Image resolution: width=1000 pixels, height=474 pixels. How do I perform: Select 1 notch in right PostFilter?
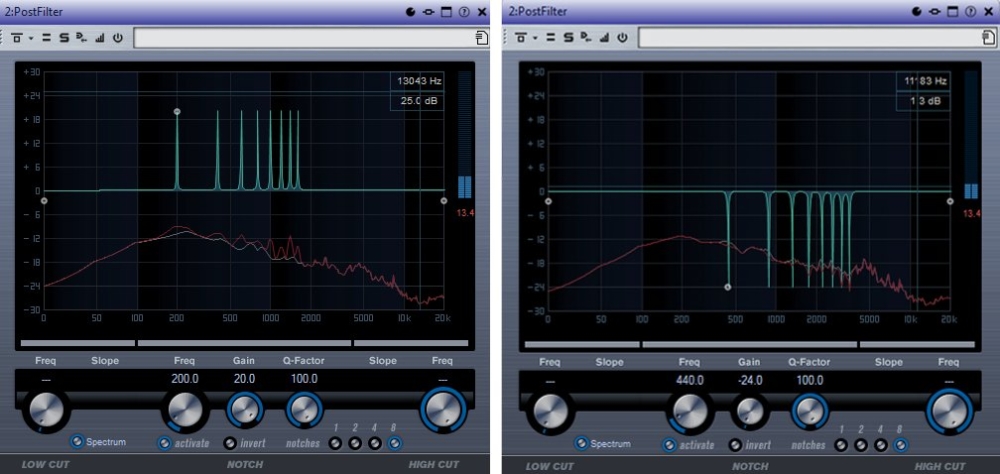coord(841,445)
